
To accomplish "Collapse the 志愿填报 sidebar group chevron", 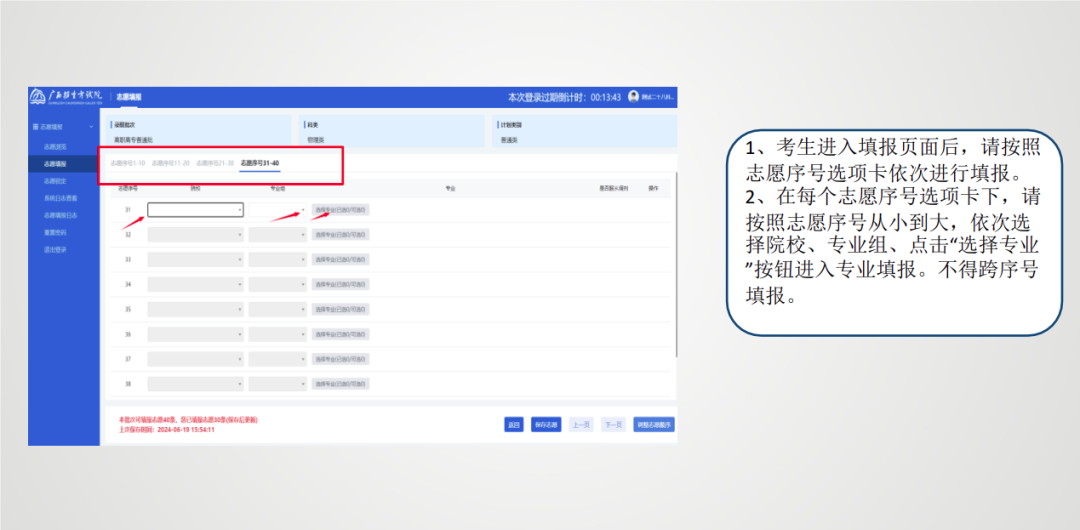I will coord(92,127).
